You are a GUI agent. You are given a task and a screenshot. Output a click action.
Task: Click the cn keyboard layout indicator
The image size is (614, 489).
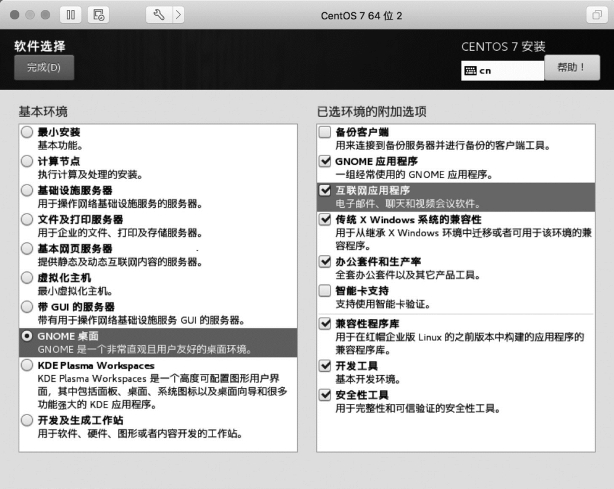pos(502,71)
